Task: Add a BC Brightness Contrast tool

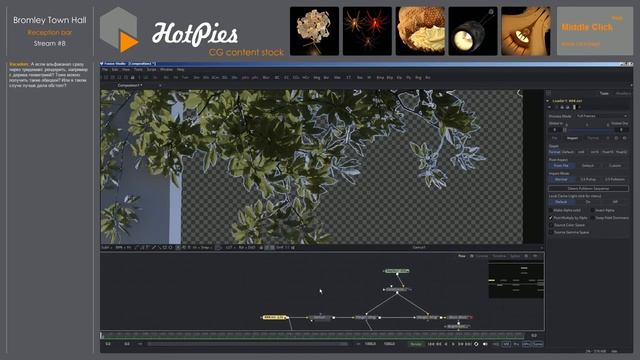Action: tap(277, 78)
